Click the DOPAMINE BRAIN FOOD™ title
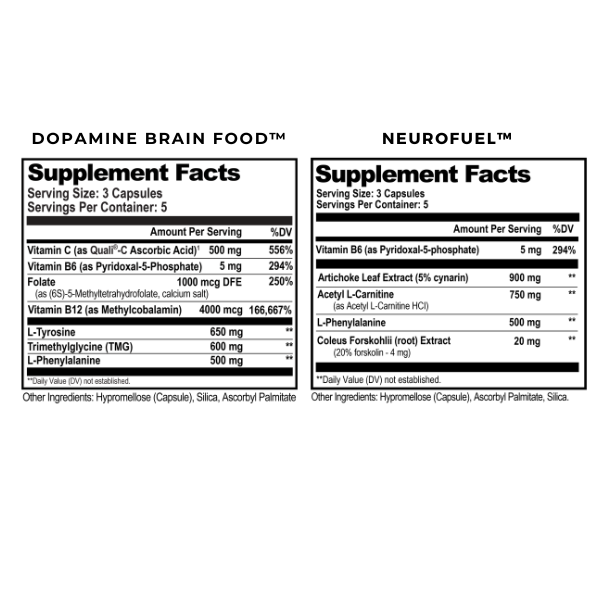 159,139
